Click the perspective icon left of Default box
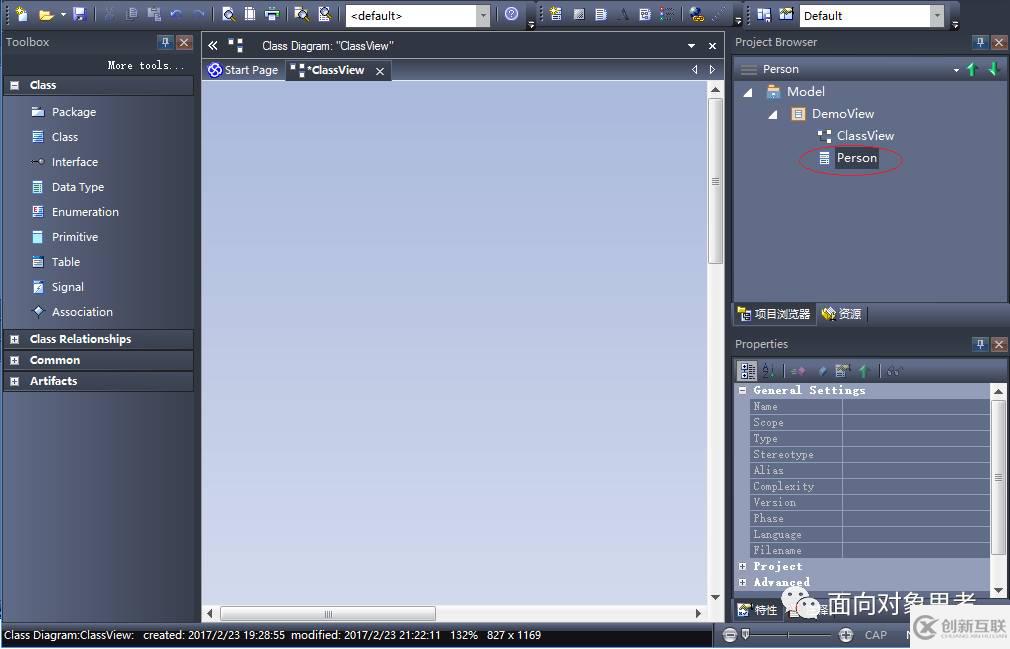 click(786, 14)
